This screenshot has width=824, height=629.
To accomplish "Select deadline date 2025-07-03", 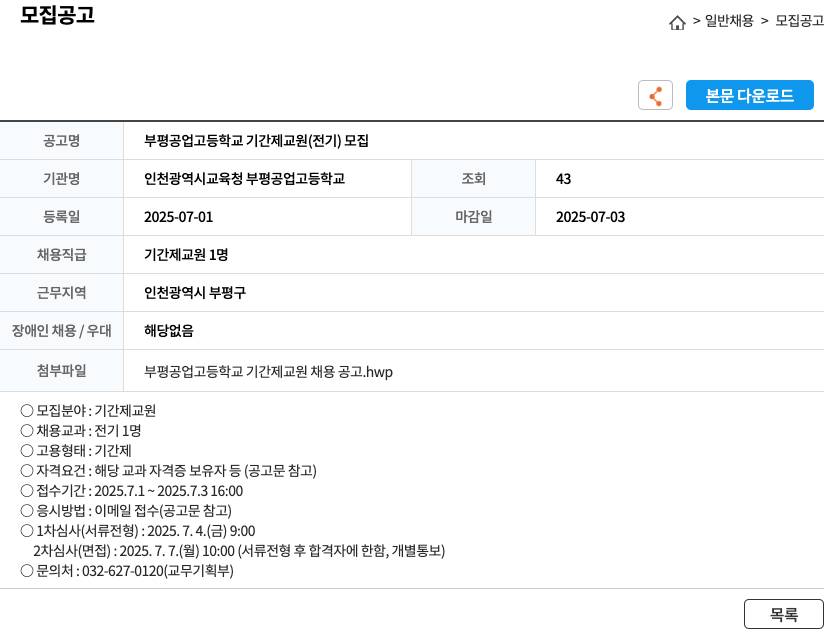I will 591,217.
